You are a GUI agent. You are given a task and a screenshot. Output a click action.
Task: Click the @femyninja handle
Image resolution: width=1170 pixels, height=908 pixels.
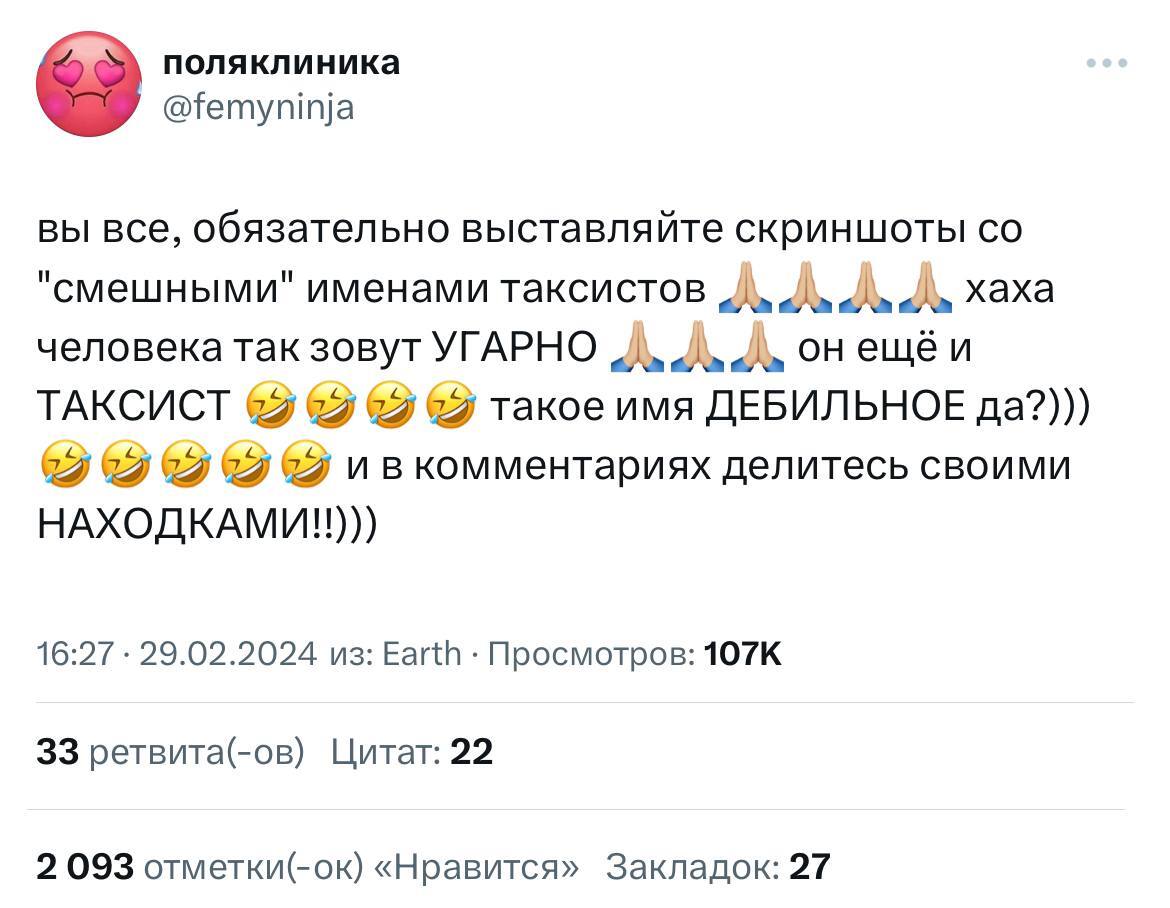[x=258, y=107]
